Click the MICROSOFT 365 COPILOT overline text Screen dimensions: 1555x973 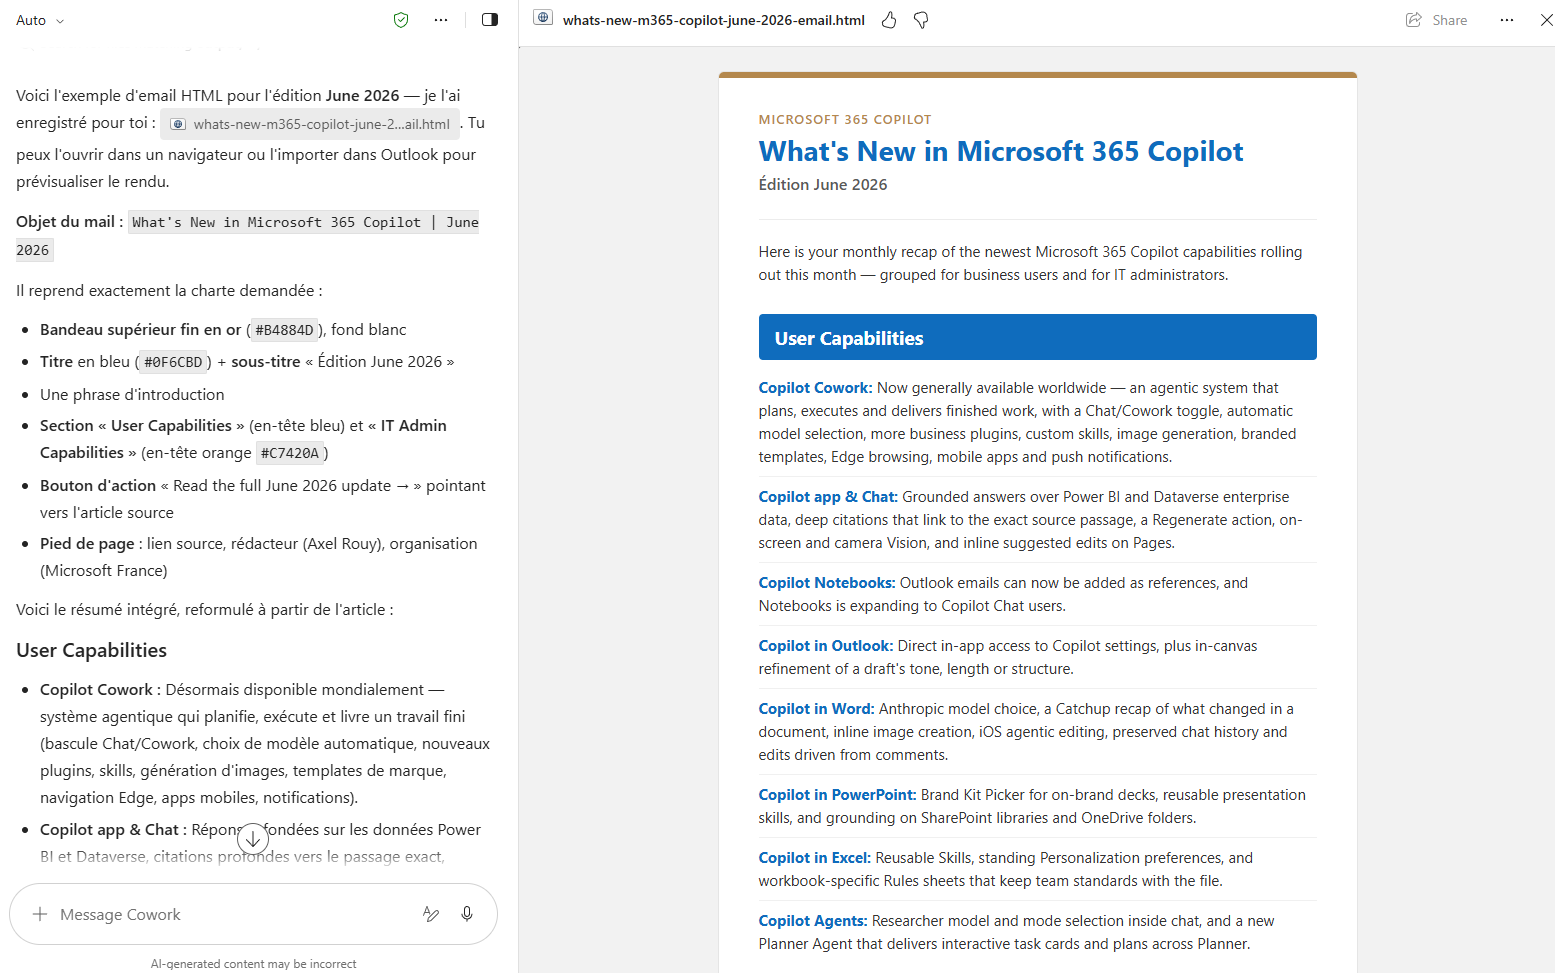(845, 120)
